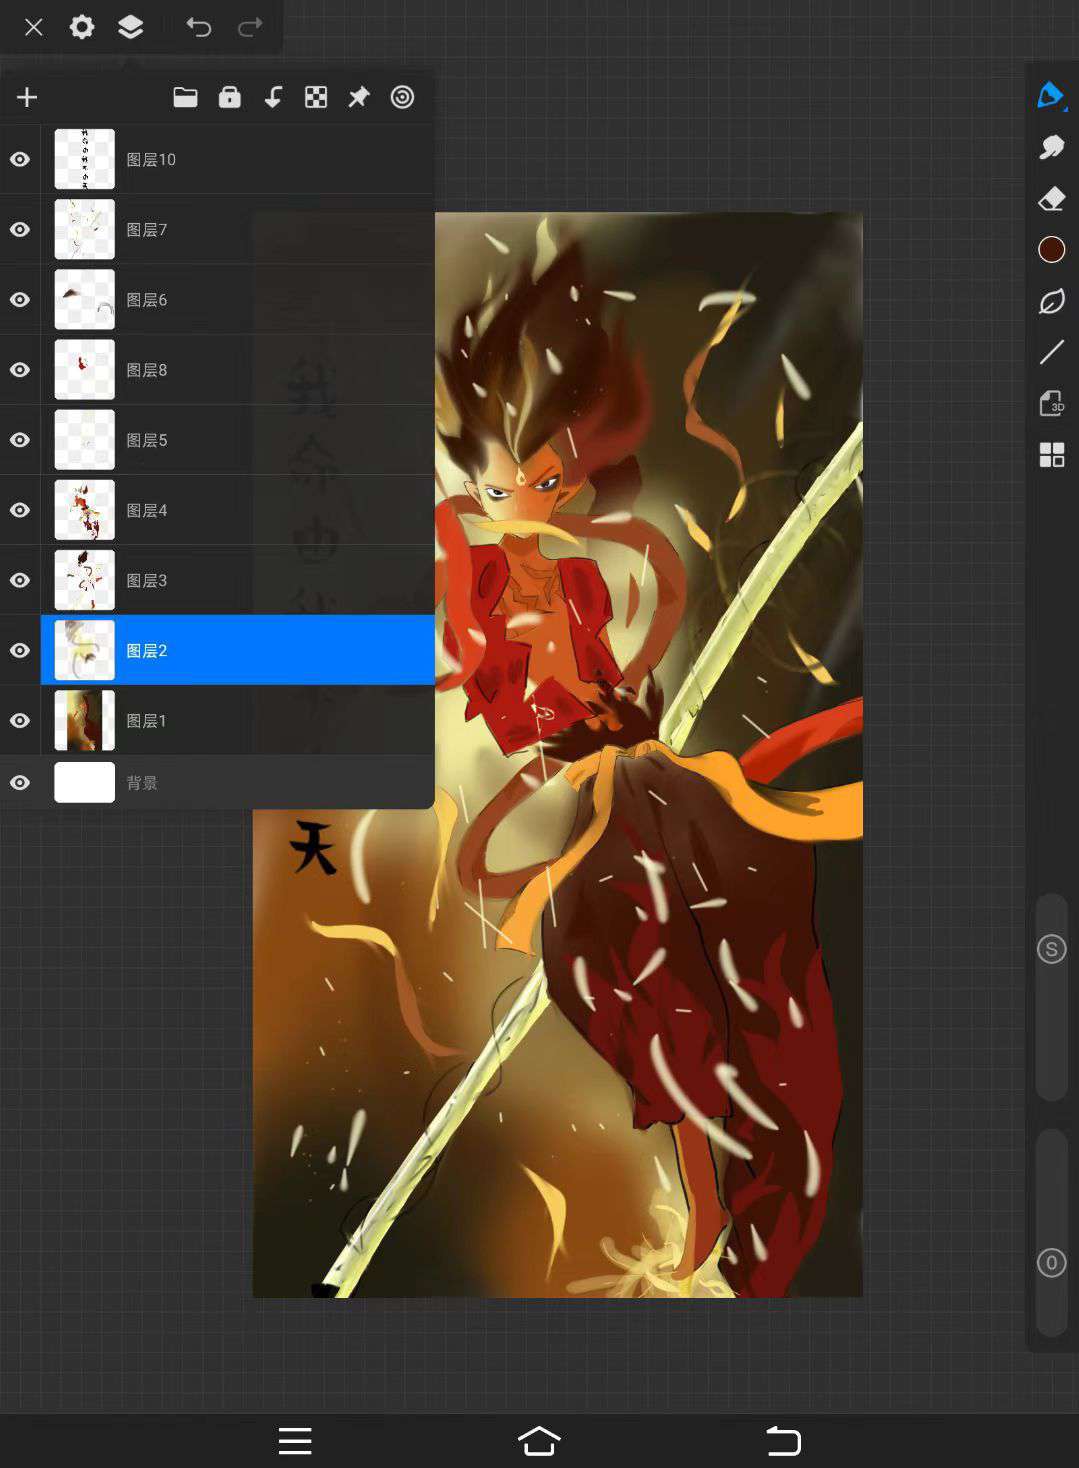Viewport: 1079px width, 1468px height.
Task: Create a layer group folder
Action: click(185, 97)
